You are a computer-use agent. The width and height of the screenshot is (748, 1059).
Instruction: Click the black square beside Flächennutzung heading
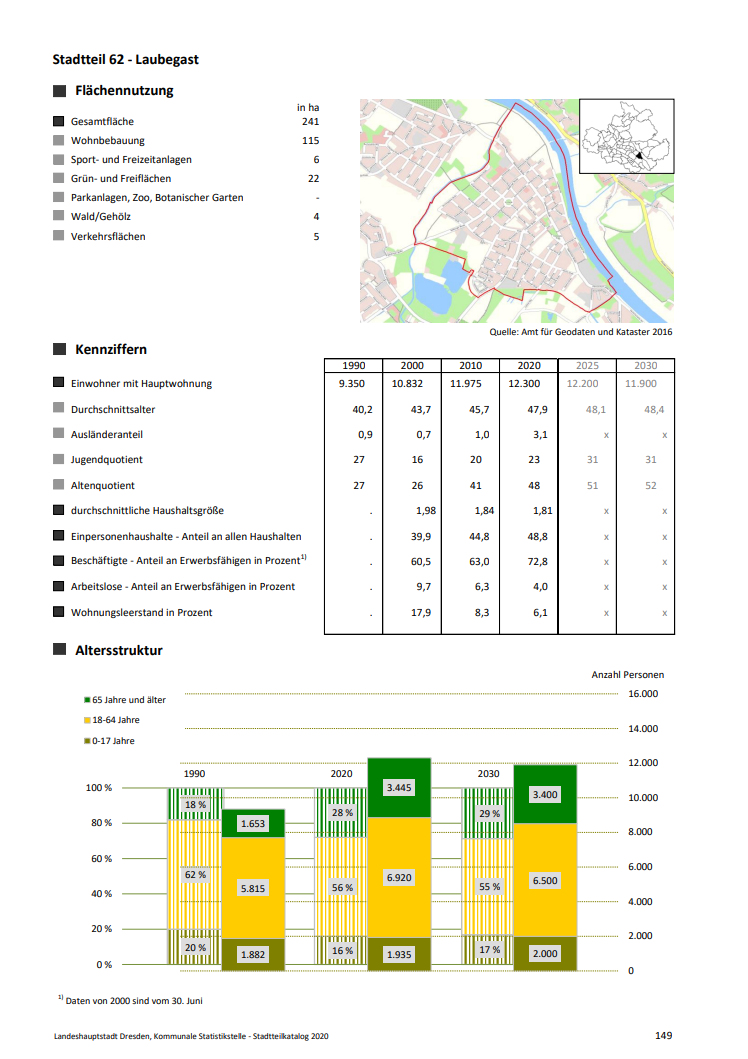click(x=59, y=91)
